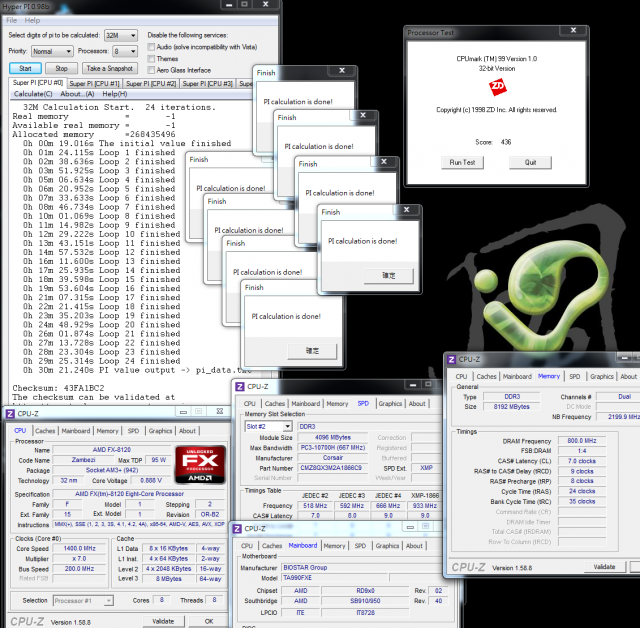Click the Core Speed 1400.0 MHz value

(79, 549)
